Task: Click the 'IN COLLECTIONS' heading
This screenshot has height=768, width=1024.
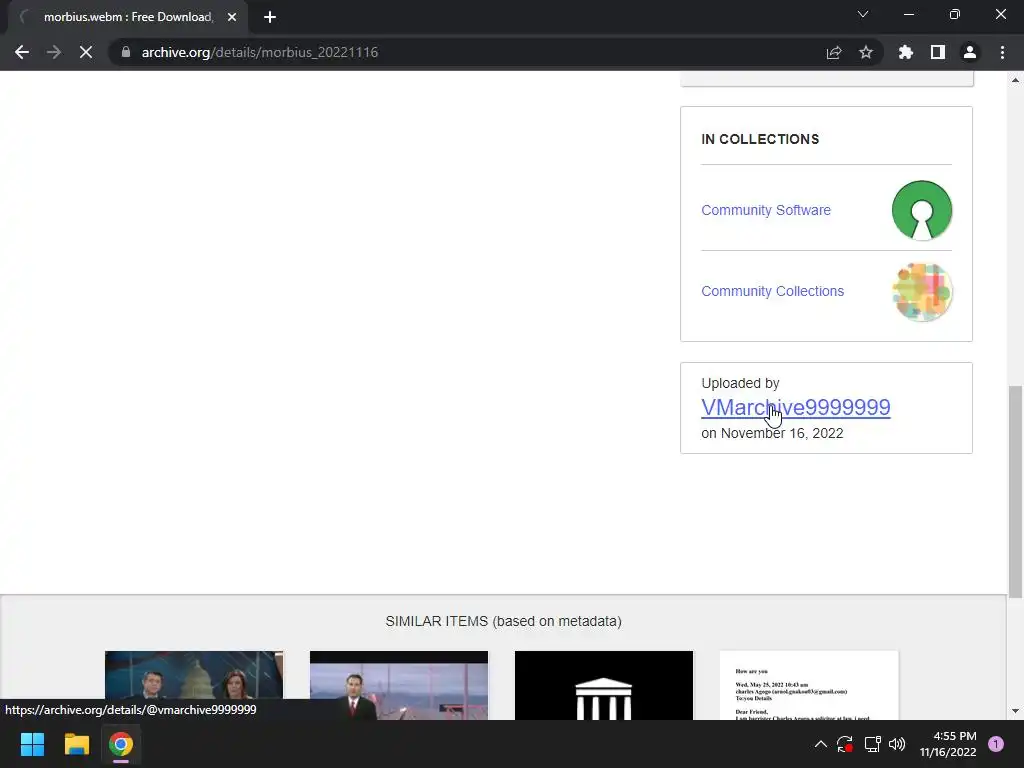Action: 760,139
